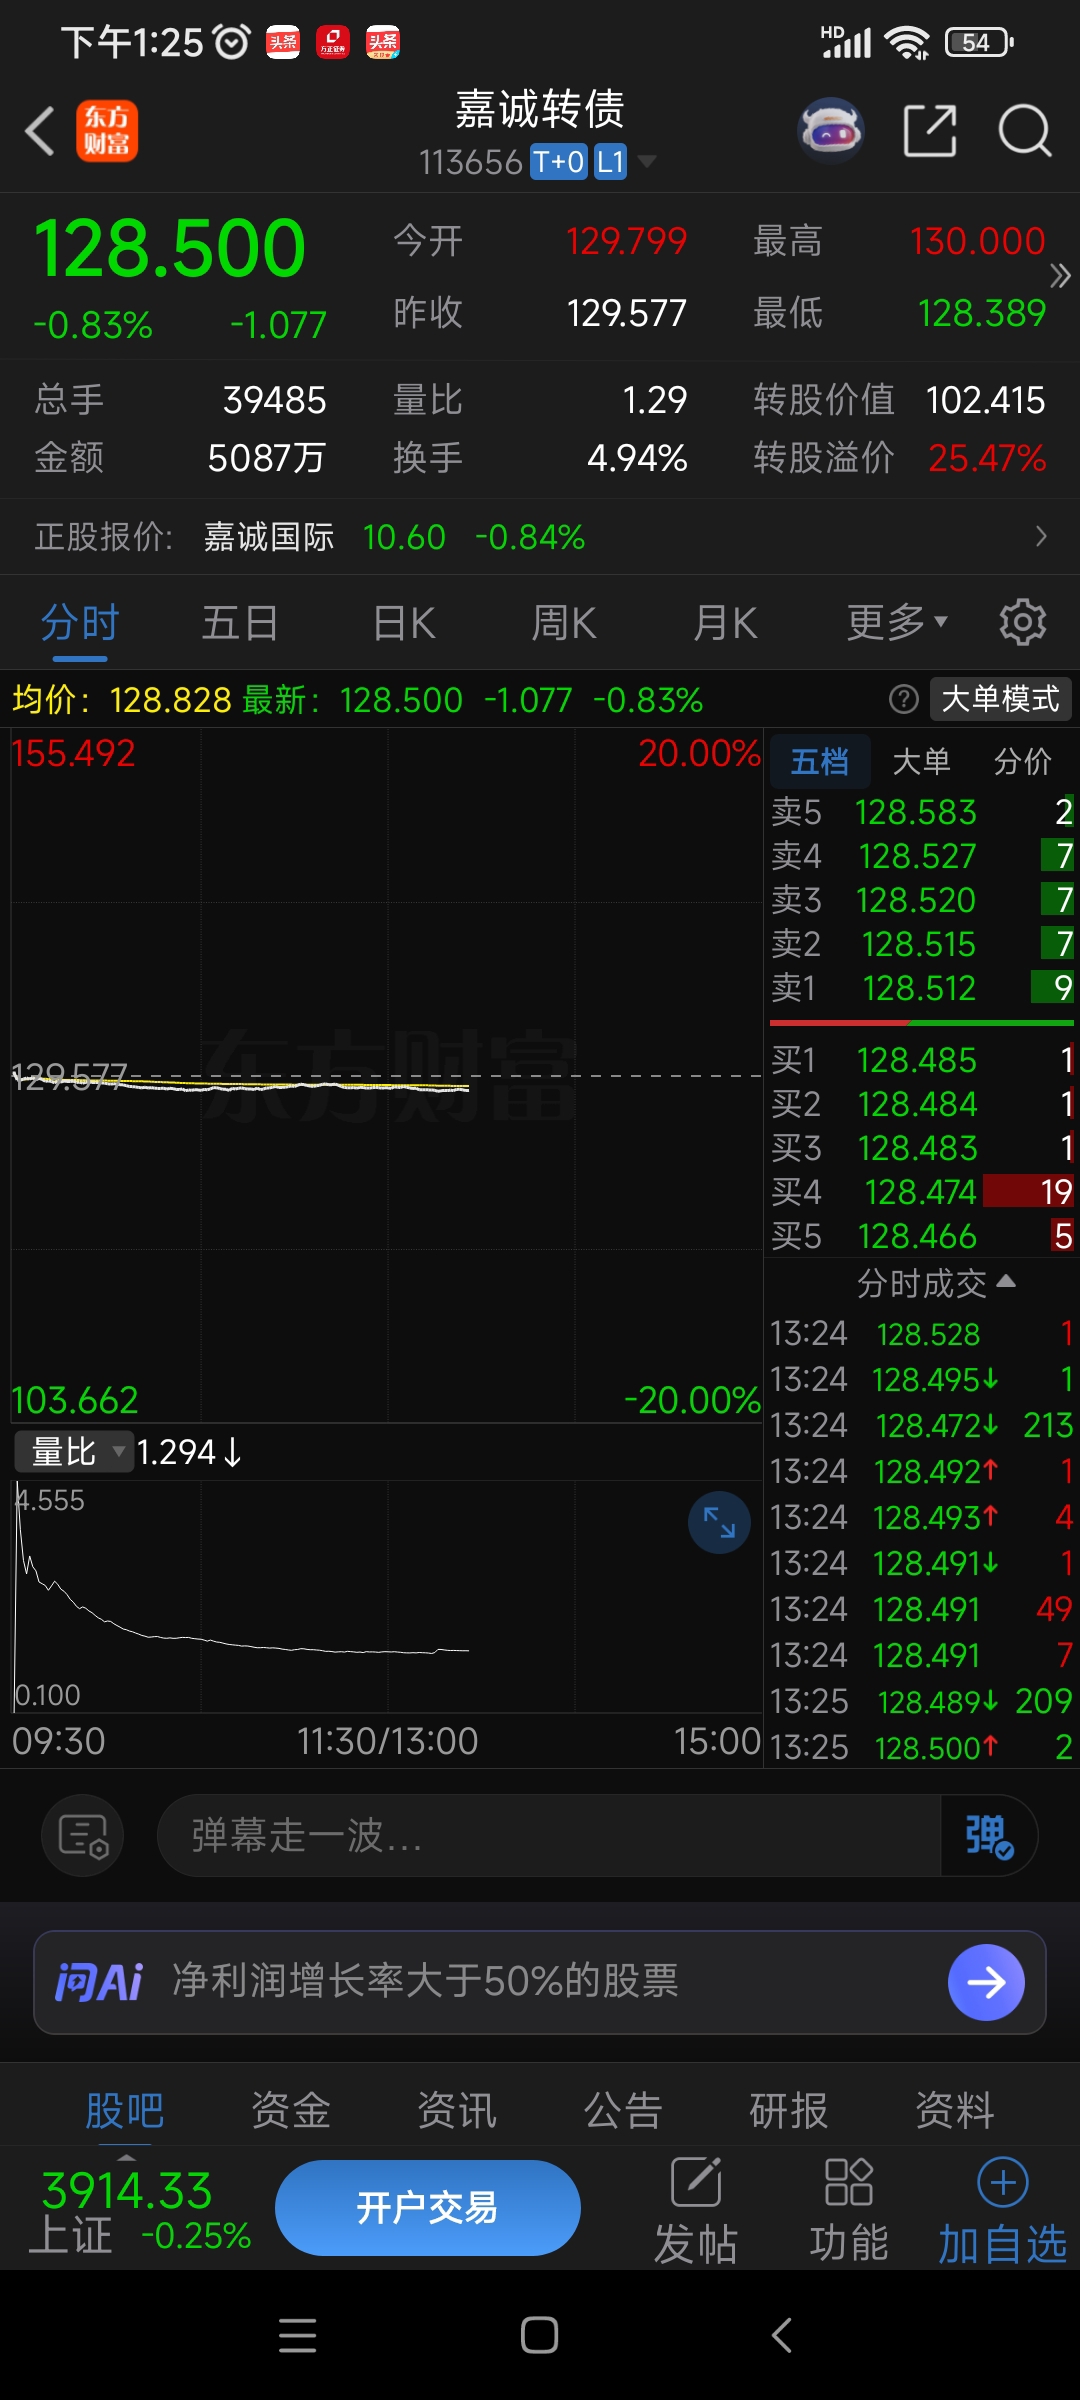
Task: Tap the 嘉诚转债 title
Action: [x=540, y=108]
